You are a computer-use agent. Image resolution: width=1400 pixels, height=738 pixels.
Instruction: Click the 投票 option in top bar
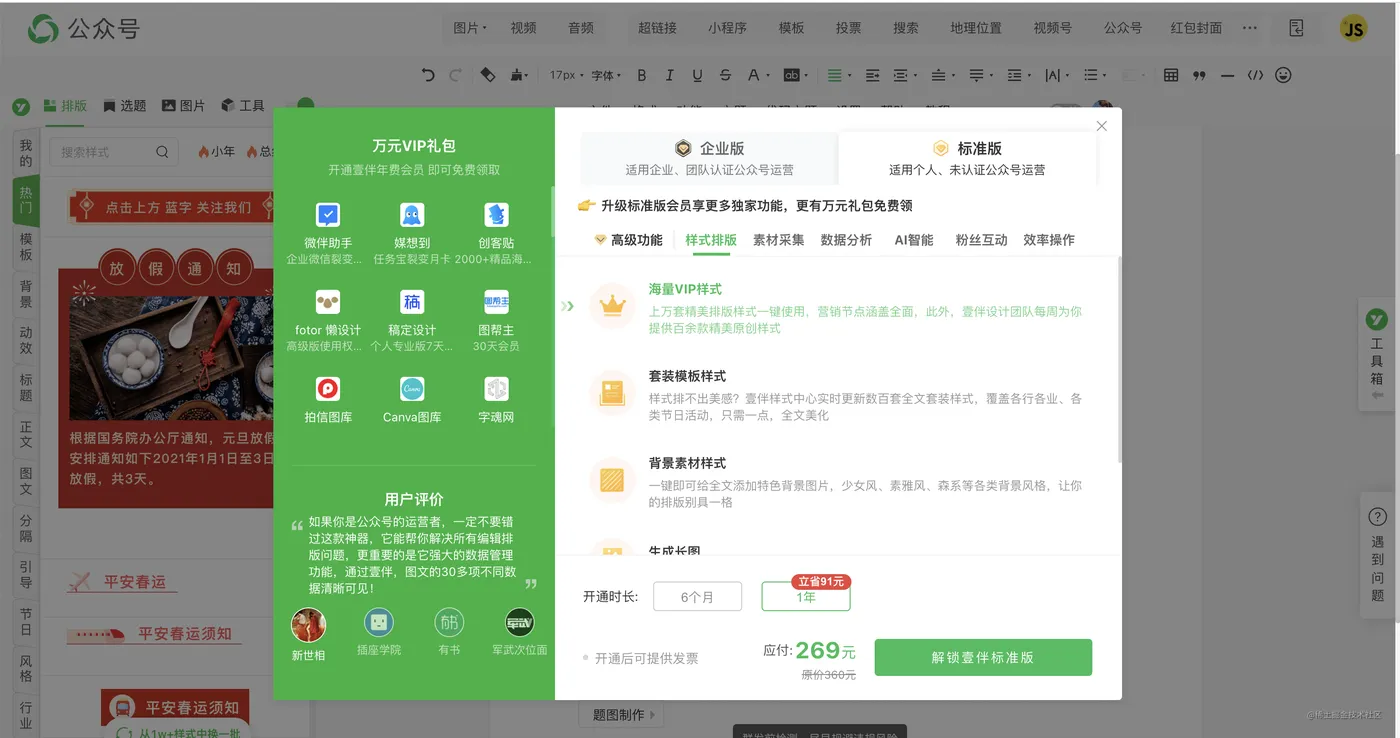(848, 28)
